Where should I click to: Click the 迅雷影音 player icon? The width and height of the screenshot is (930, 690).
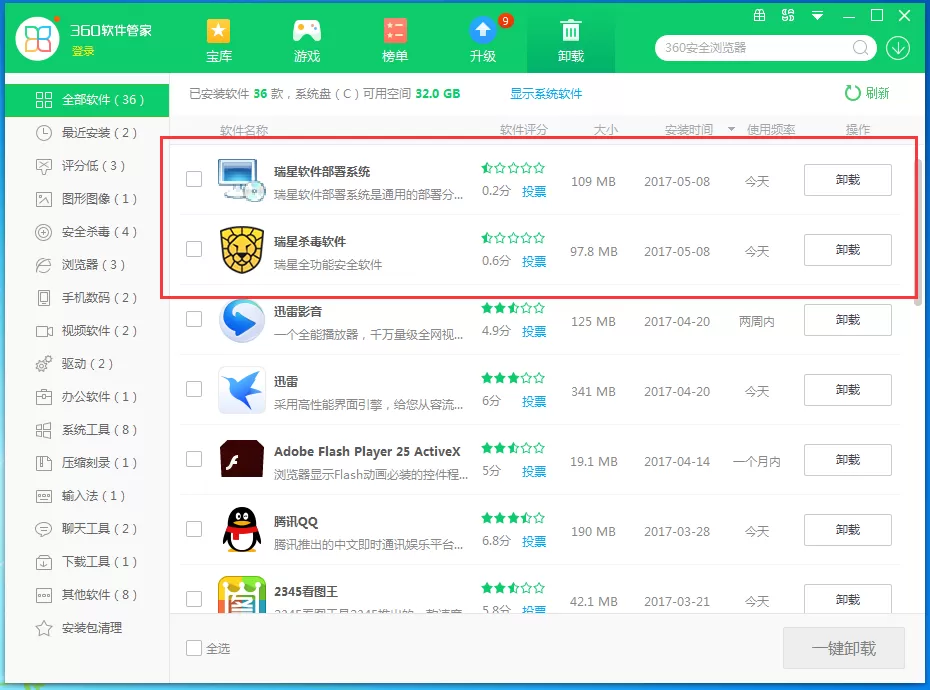241,320
